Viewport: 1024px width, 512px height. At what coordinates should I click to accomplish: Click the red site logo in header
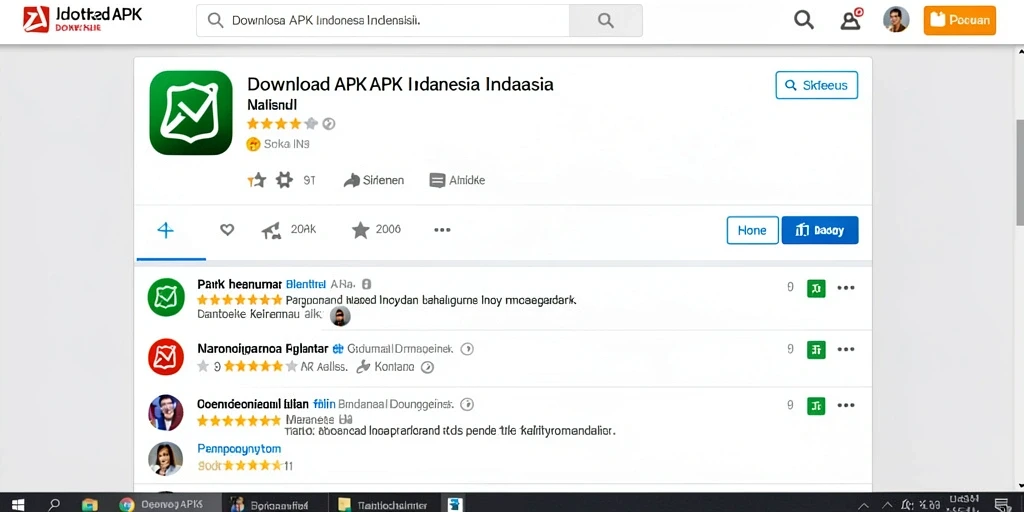[36, 19]
